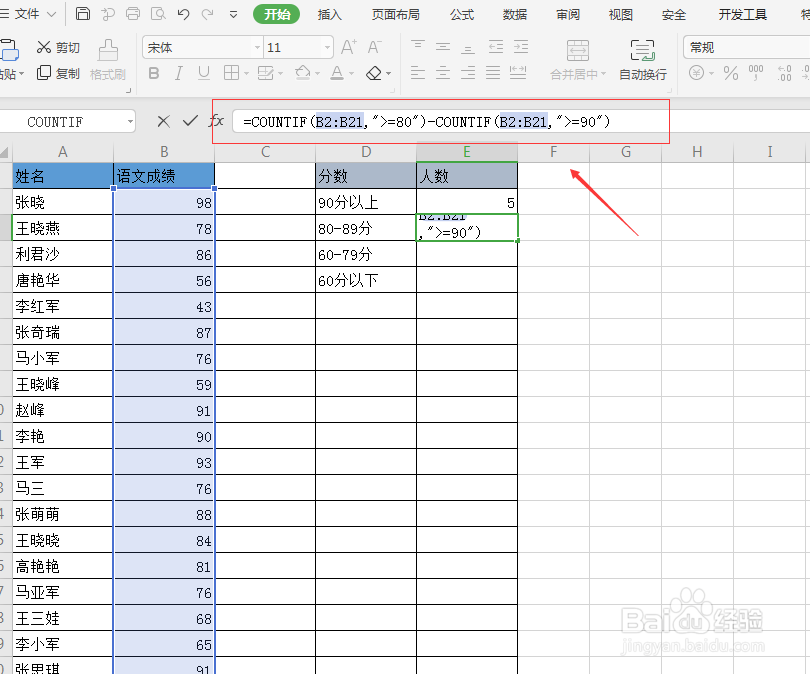Expand the name box COUNTIF dropdown

(130, 122)
